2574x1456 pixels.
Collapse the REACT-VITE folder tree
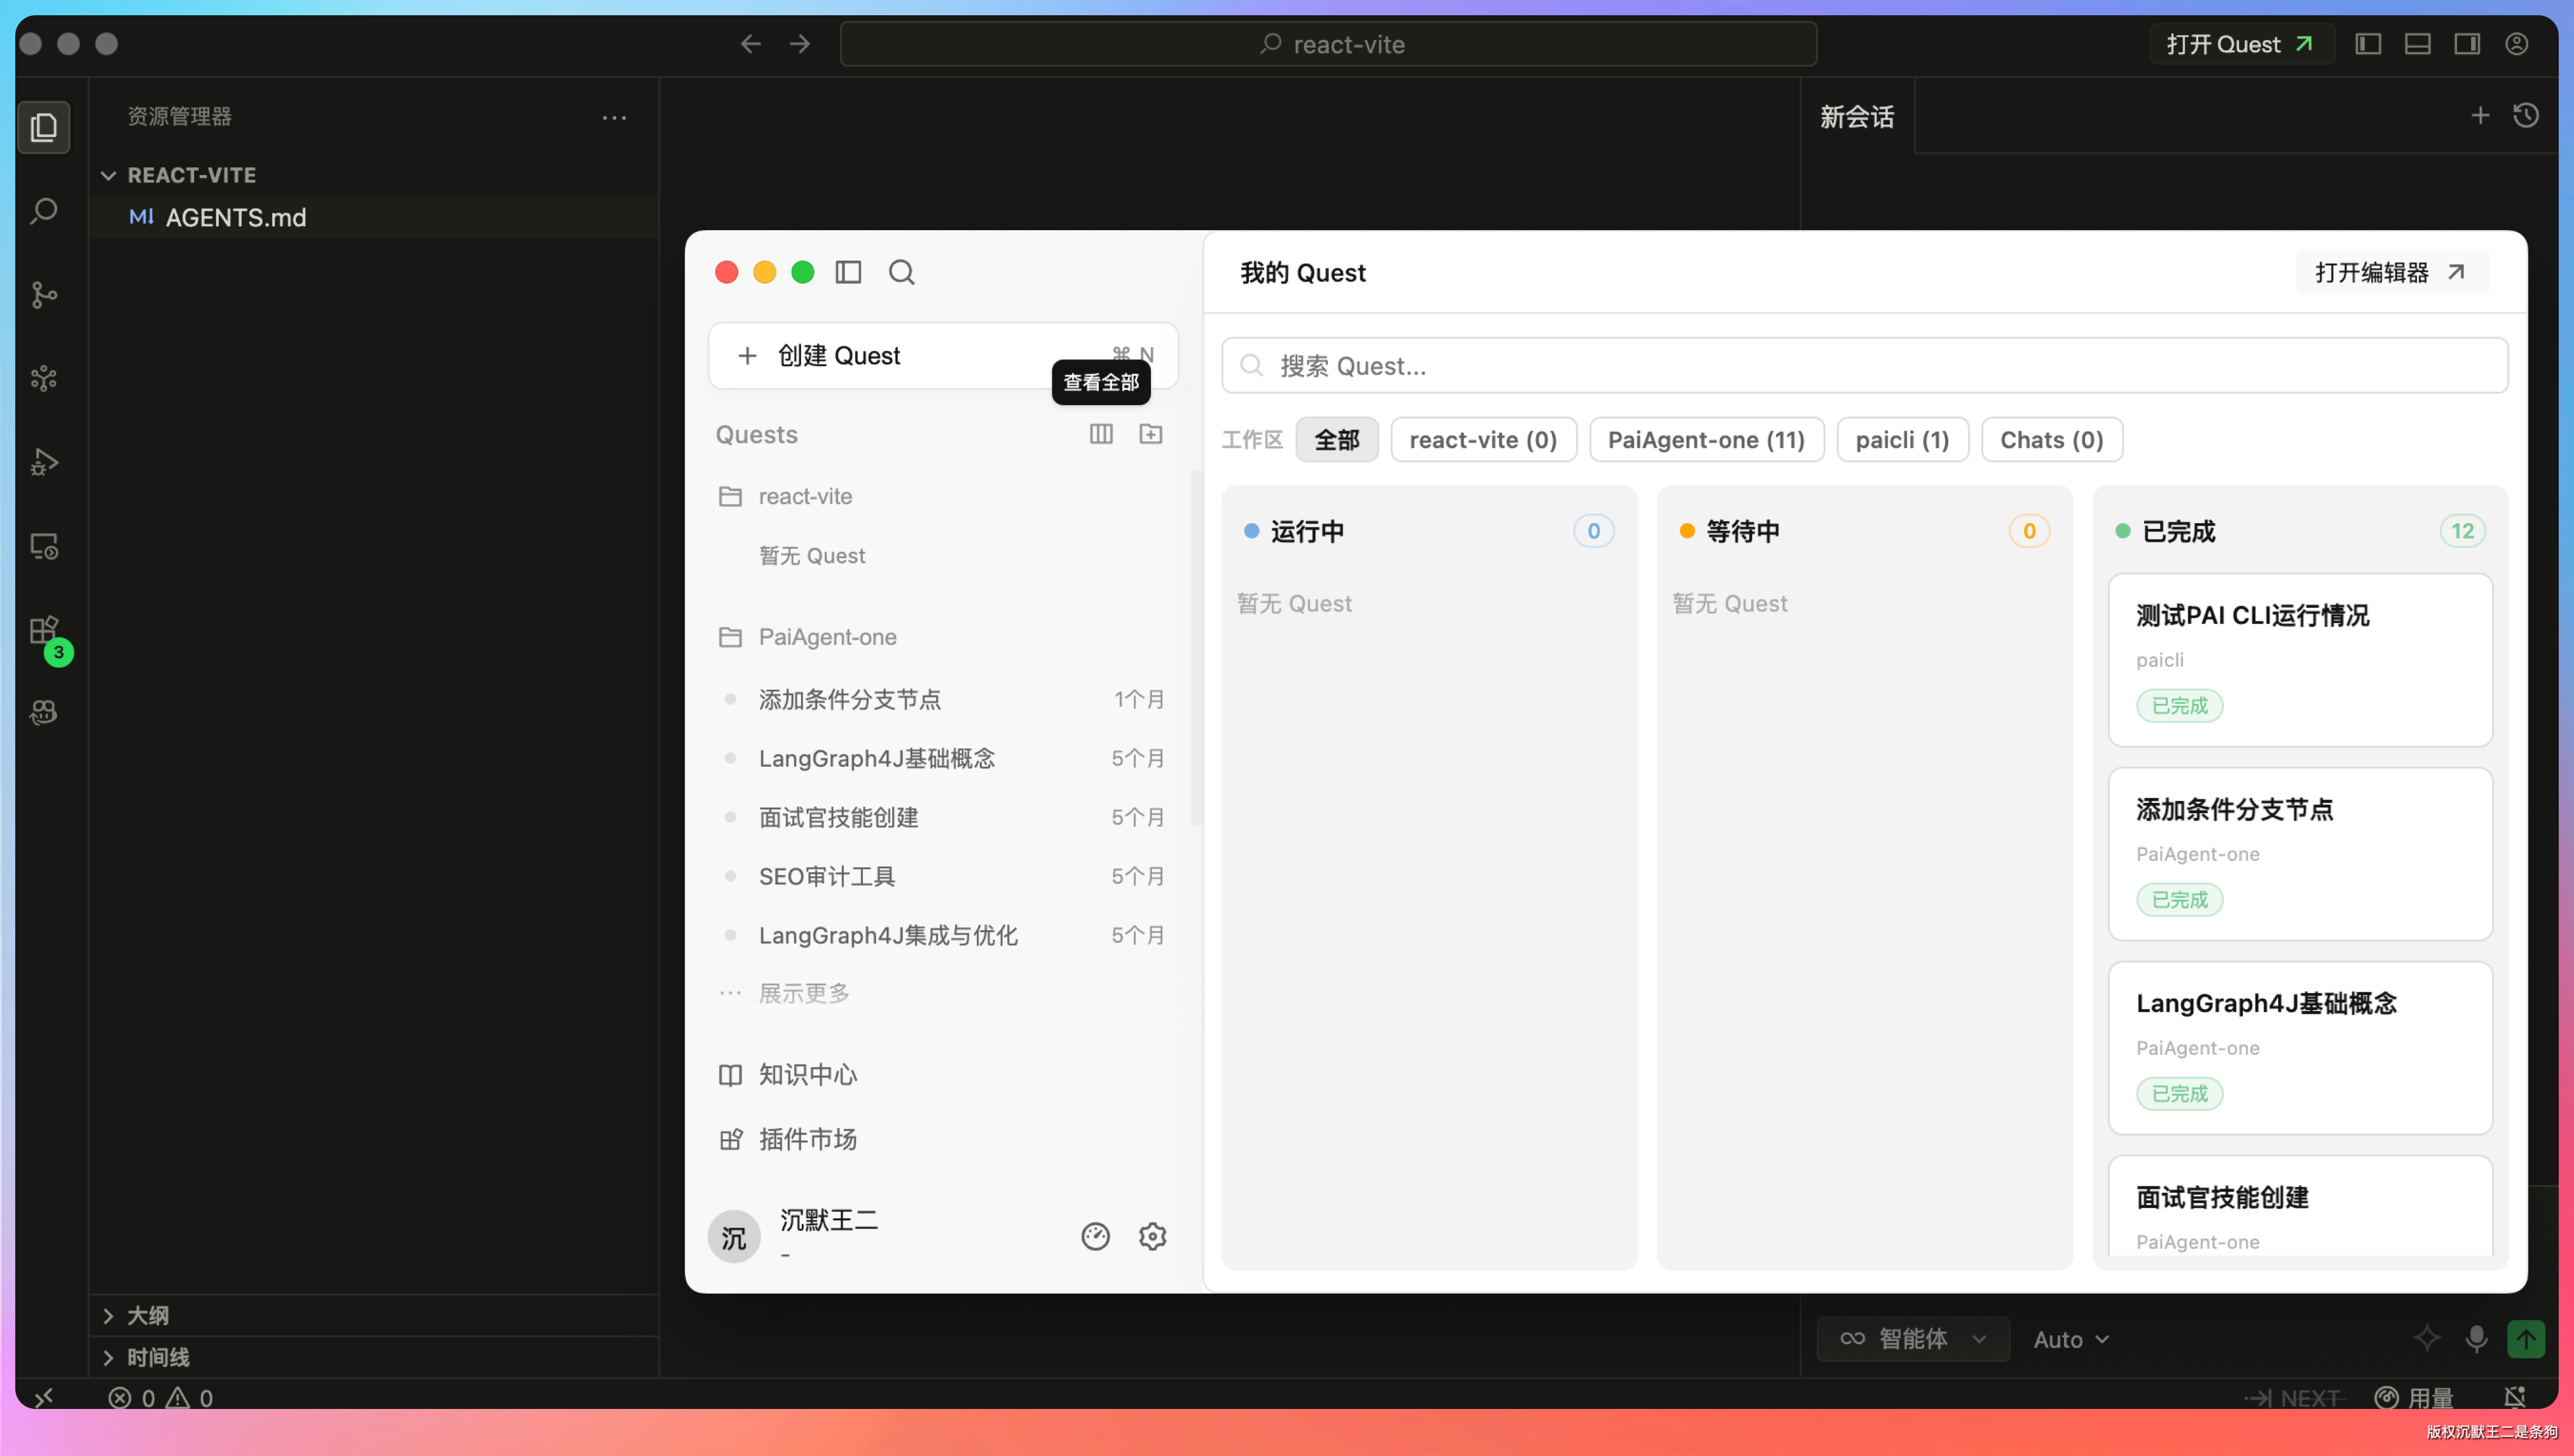(108, 175)
